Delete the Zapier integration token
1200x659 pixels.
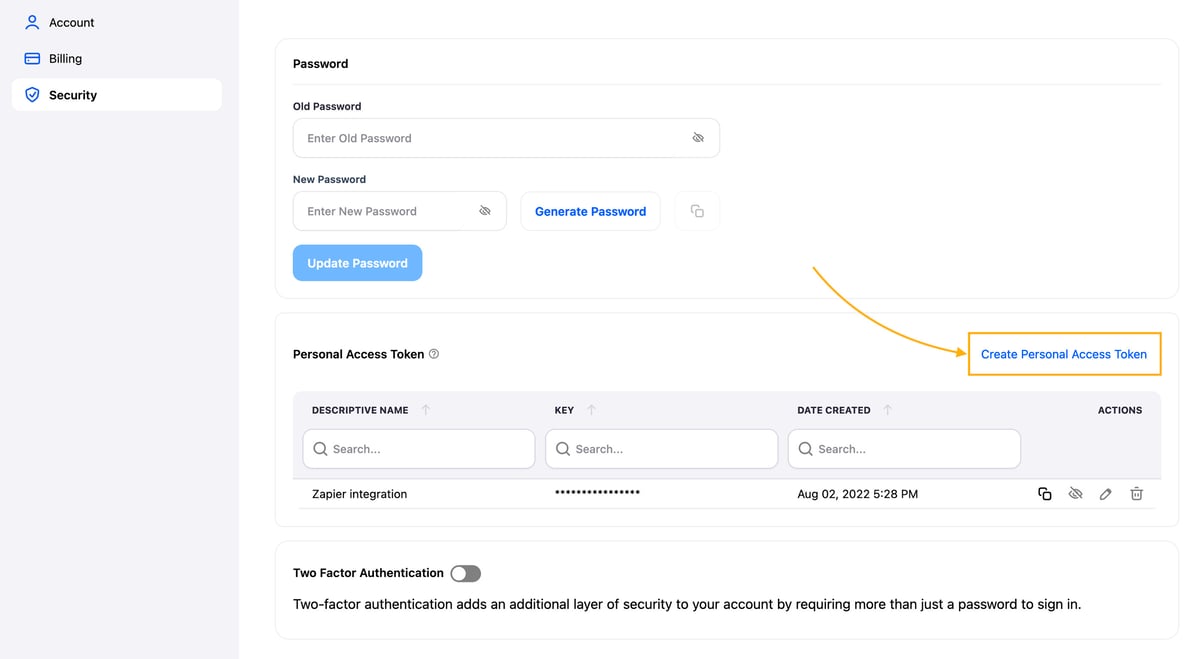click(x=1136, y=494)
